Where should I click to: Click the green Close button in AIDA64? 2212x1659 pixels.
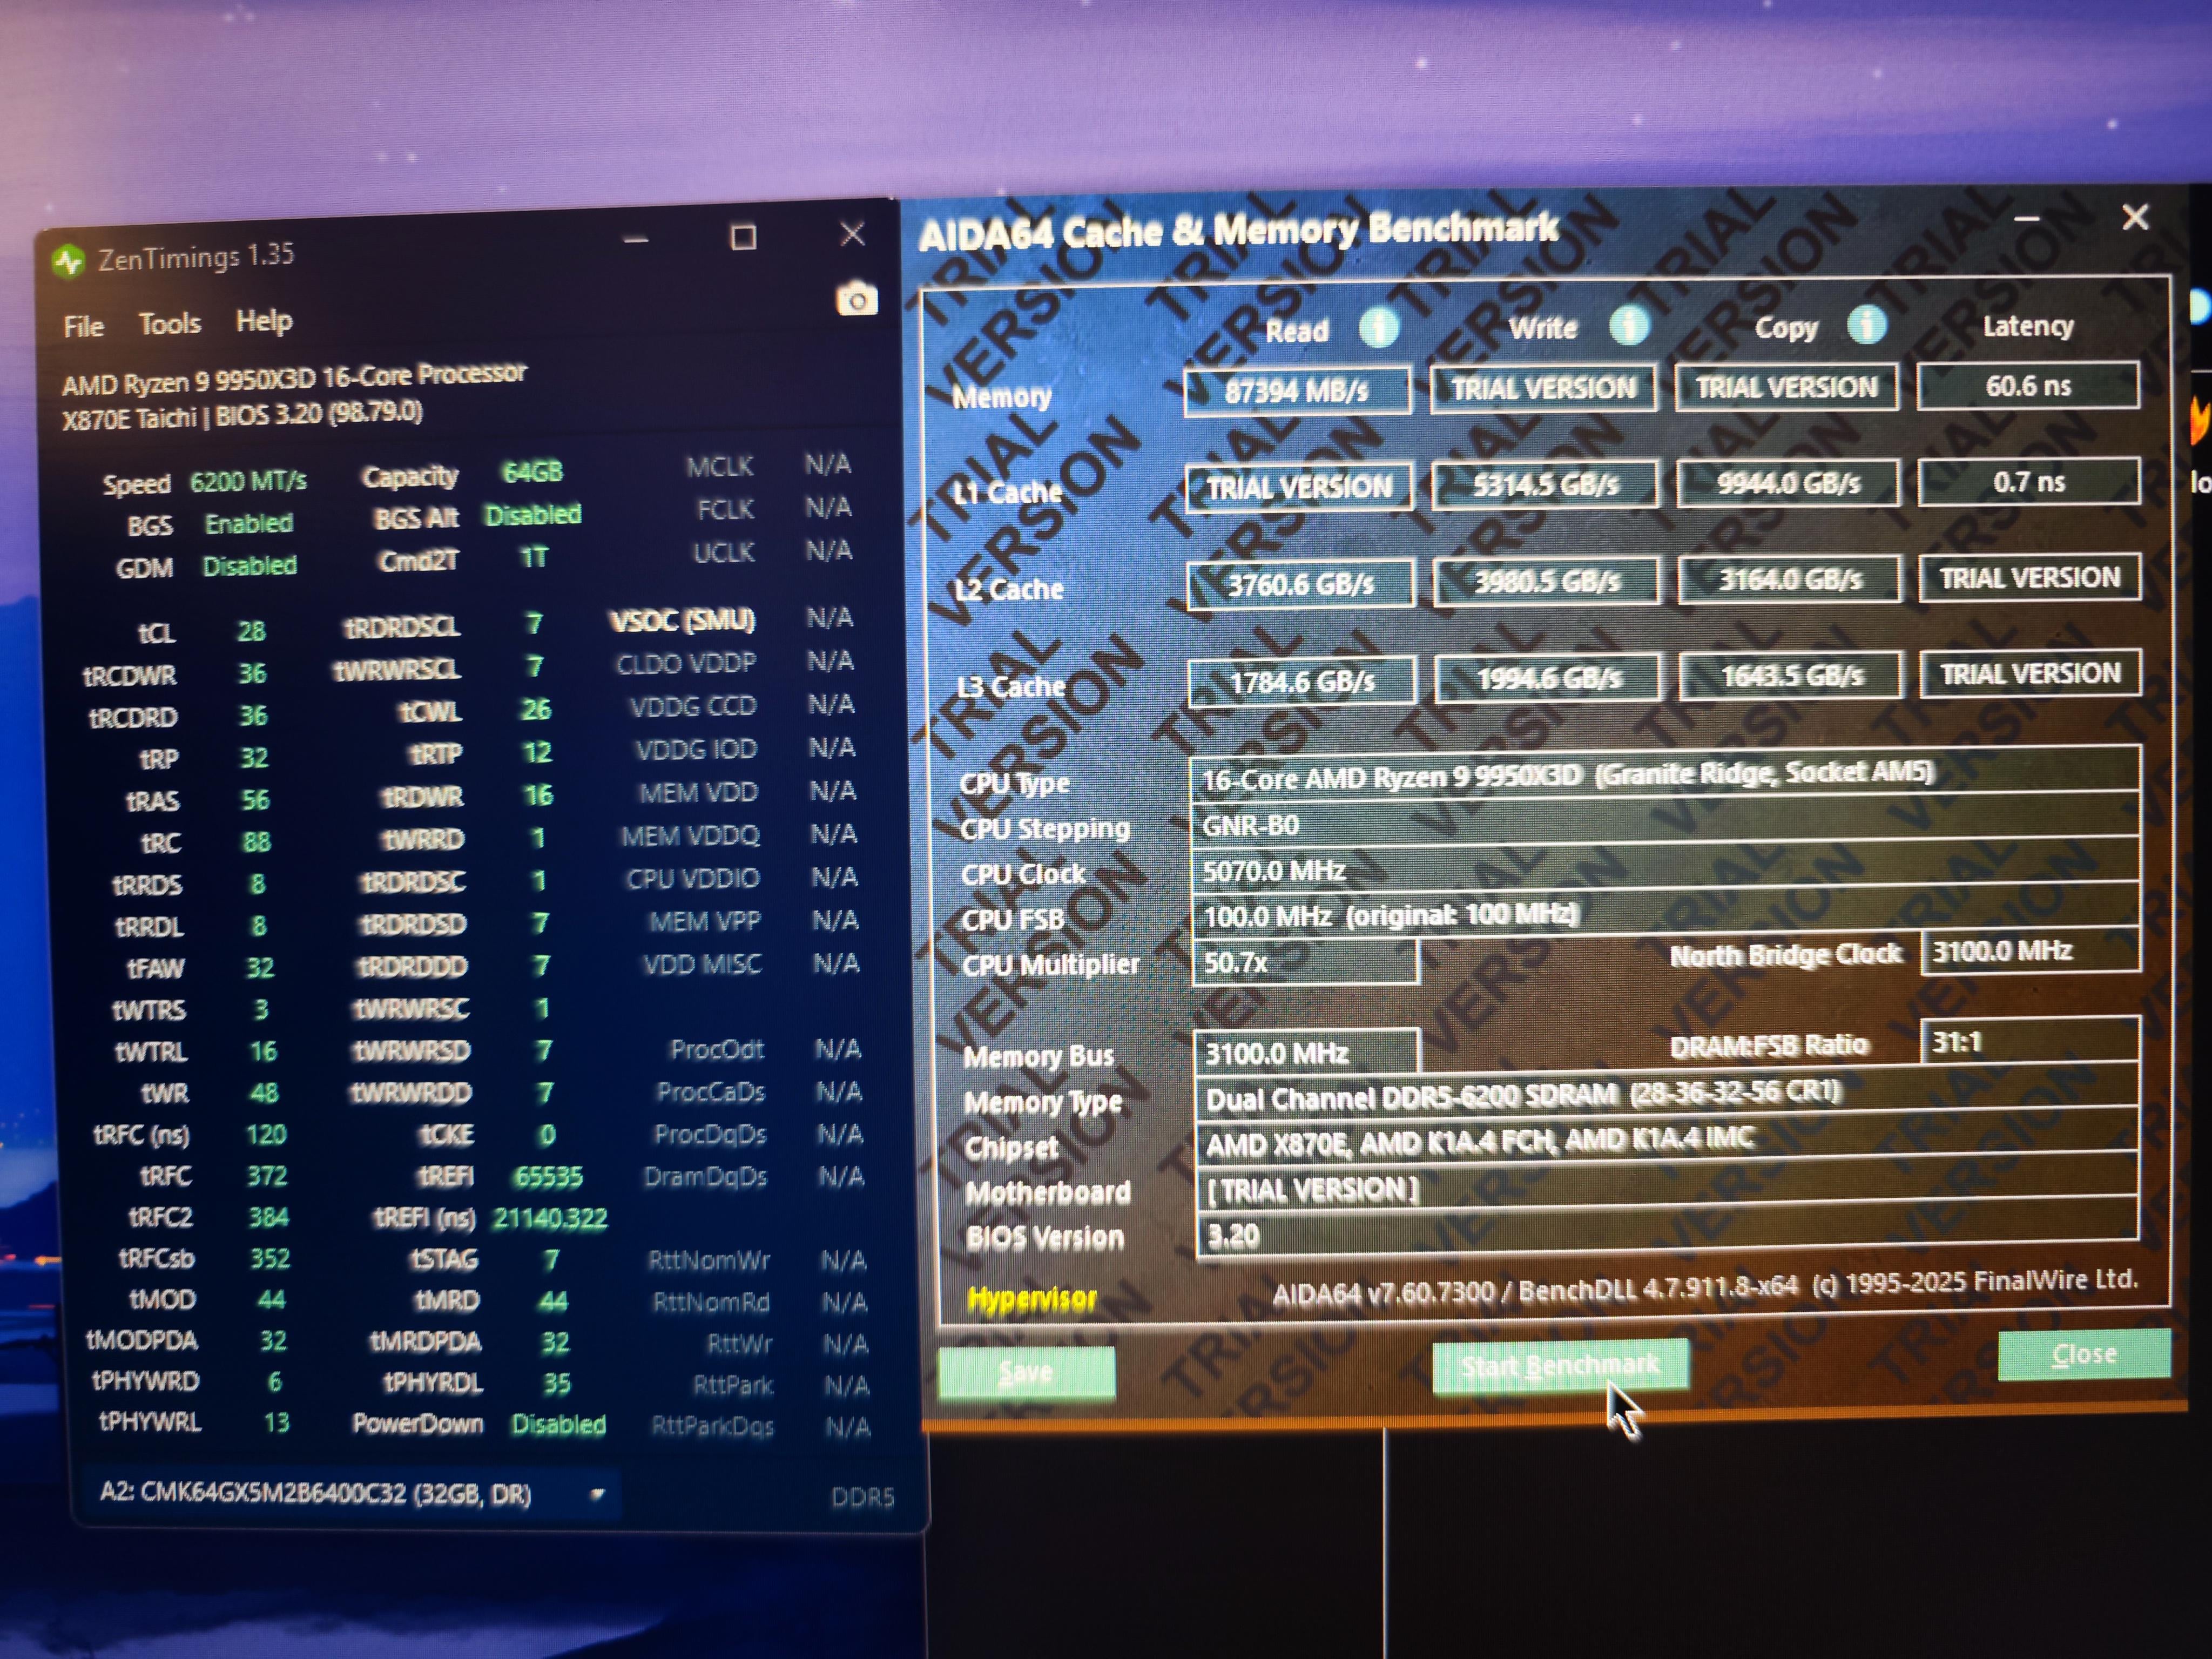coord(2084,1355)
